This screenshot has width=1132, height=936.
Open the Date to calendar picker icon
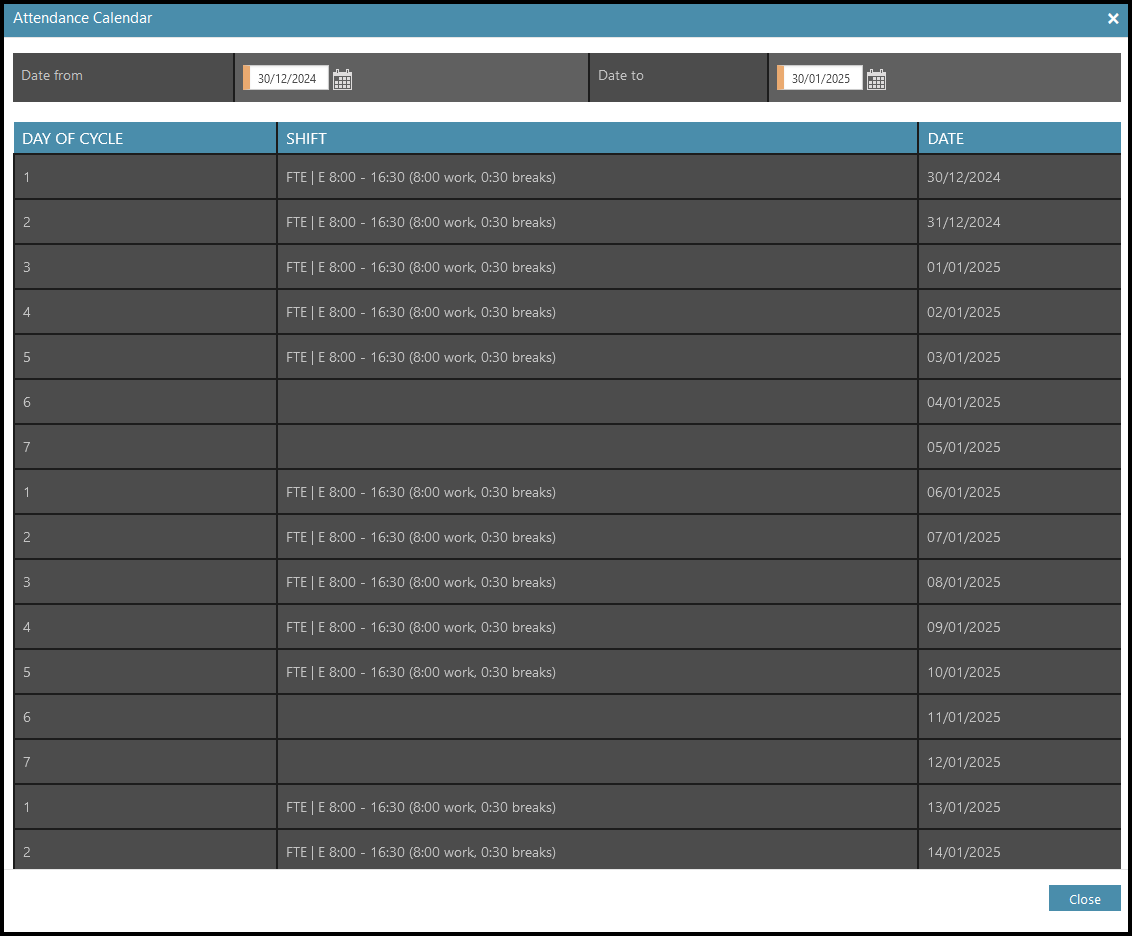pyautogui.click(x=876, y=80)
